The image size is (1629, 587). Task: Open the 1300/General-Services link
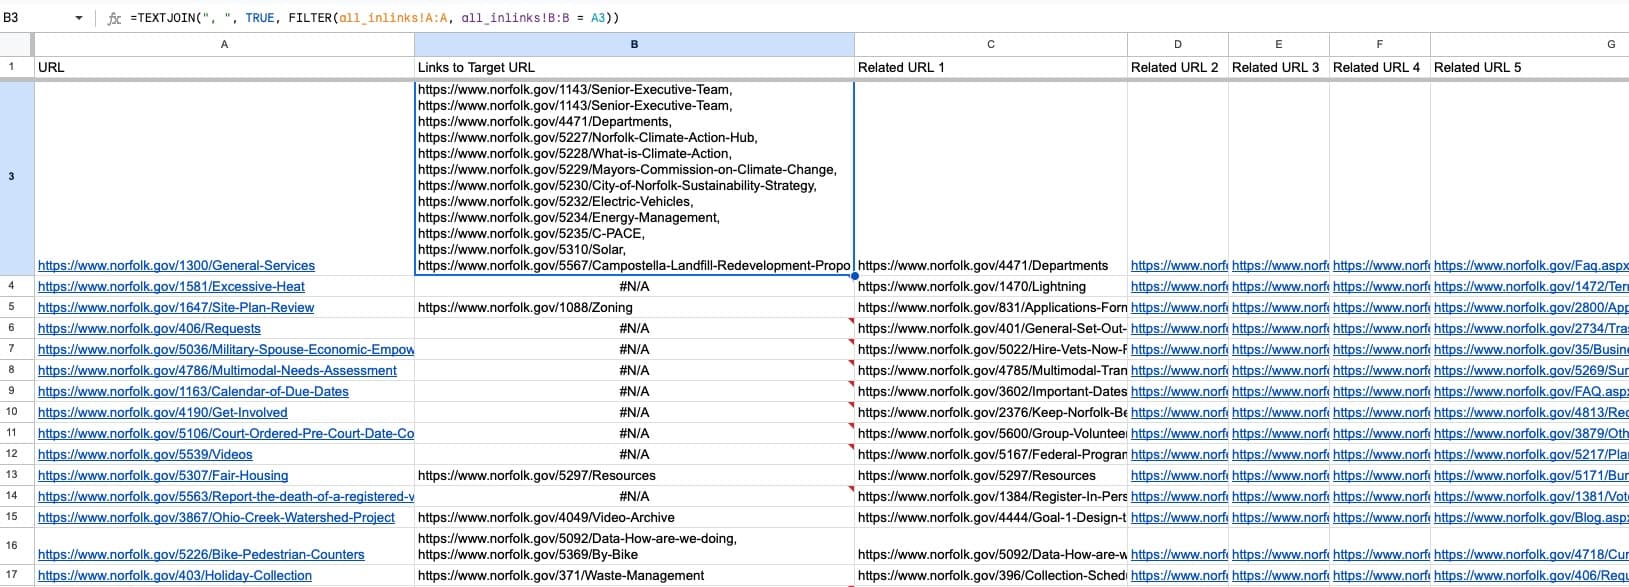pos(176,266)
